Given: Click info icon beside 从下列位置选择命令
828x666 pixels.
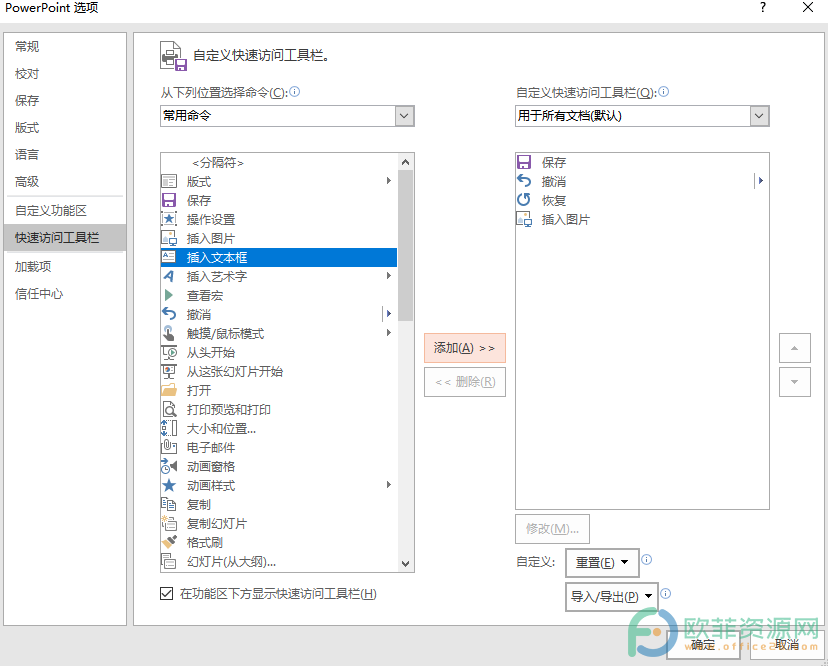Looking at the screenshot, I should point(295,92).
